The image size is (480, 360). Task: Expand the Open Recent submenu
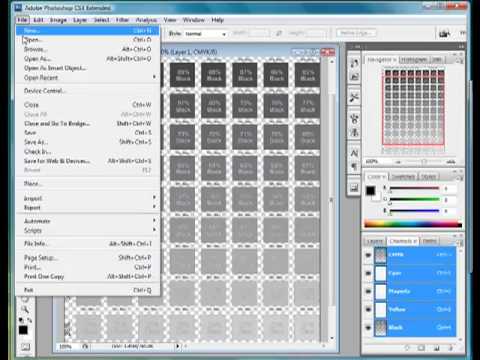click(x=154, y=77)
